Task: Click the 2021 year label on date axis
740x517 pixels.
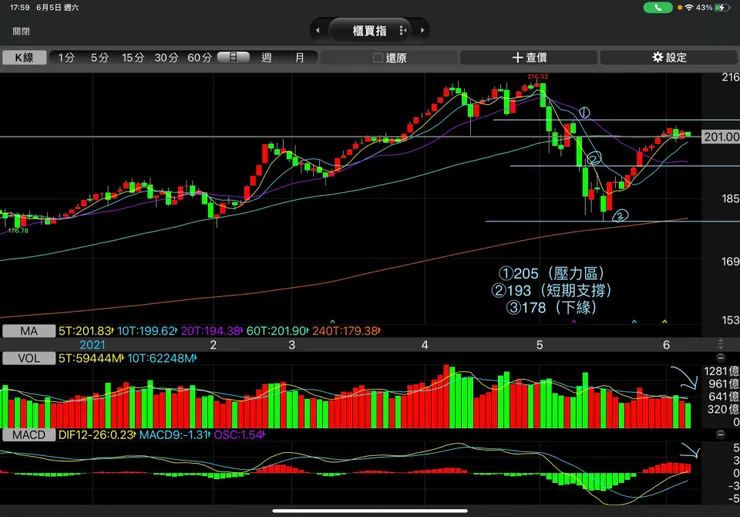Action: coord(92,345)
